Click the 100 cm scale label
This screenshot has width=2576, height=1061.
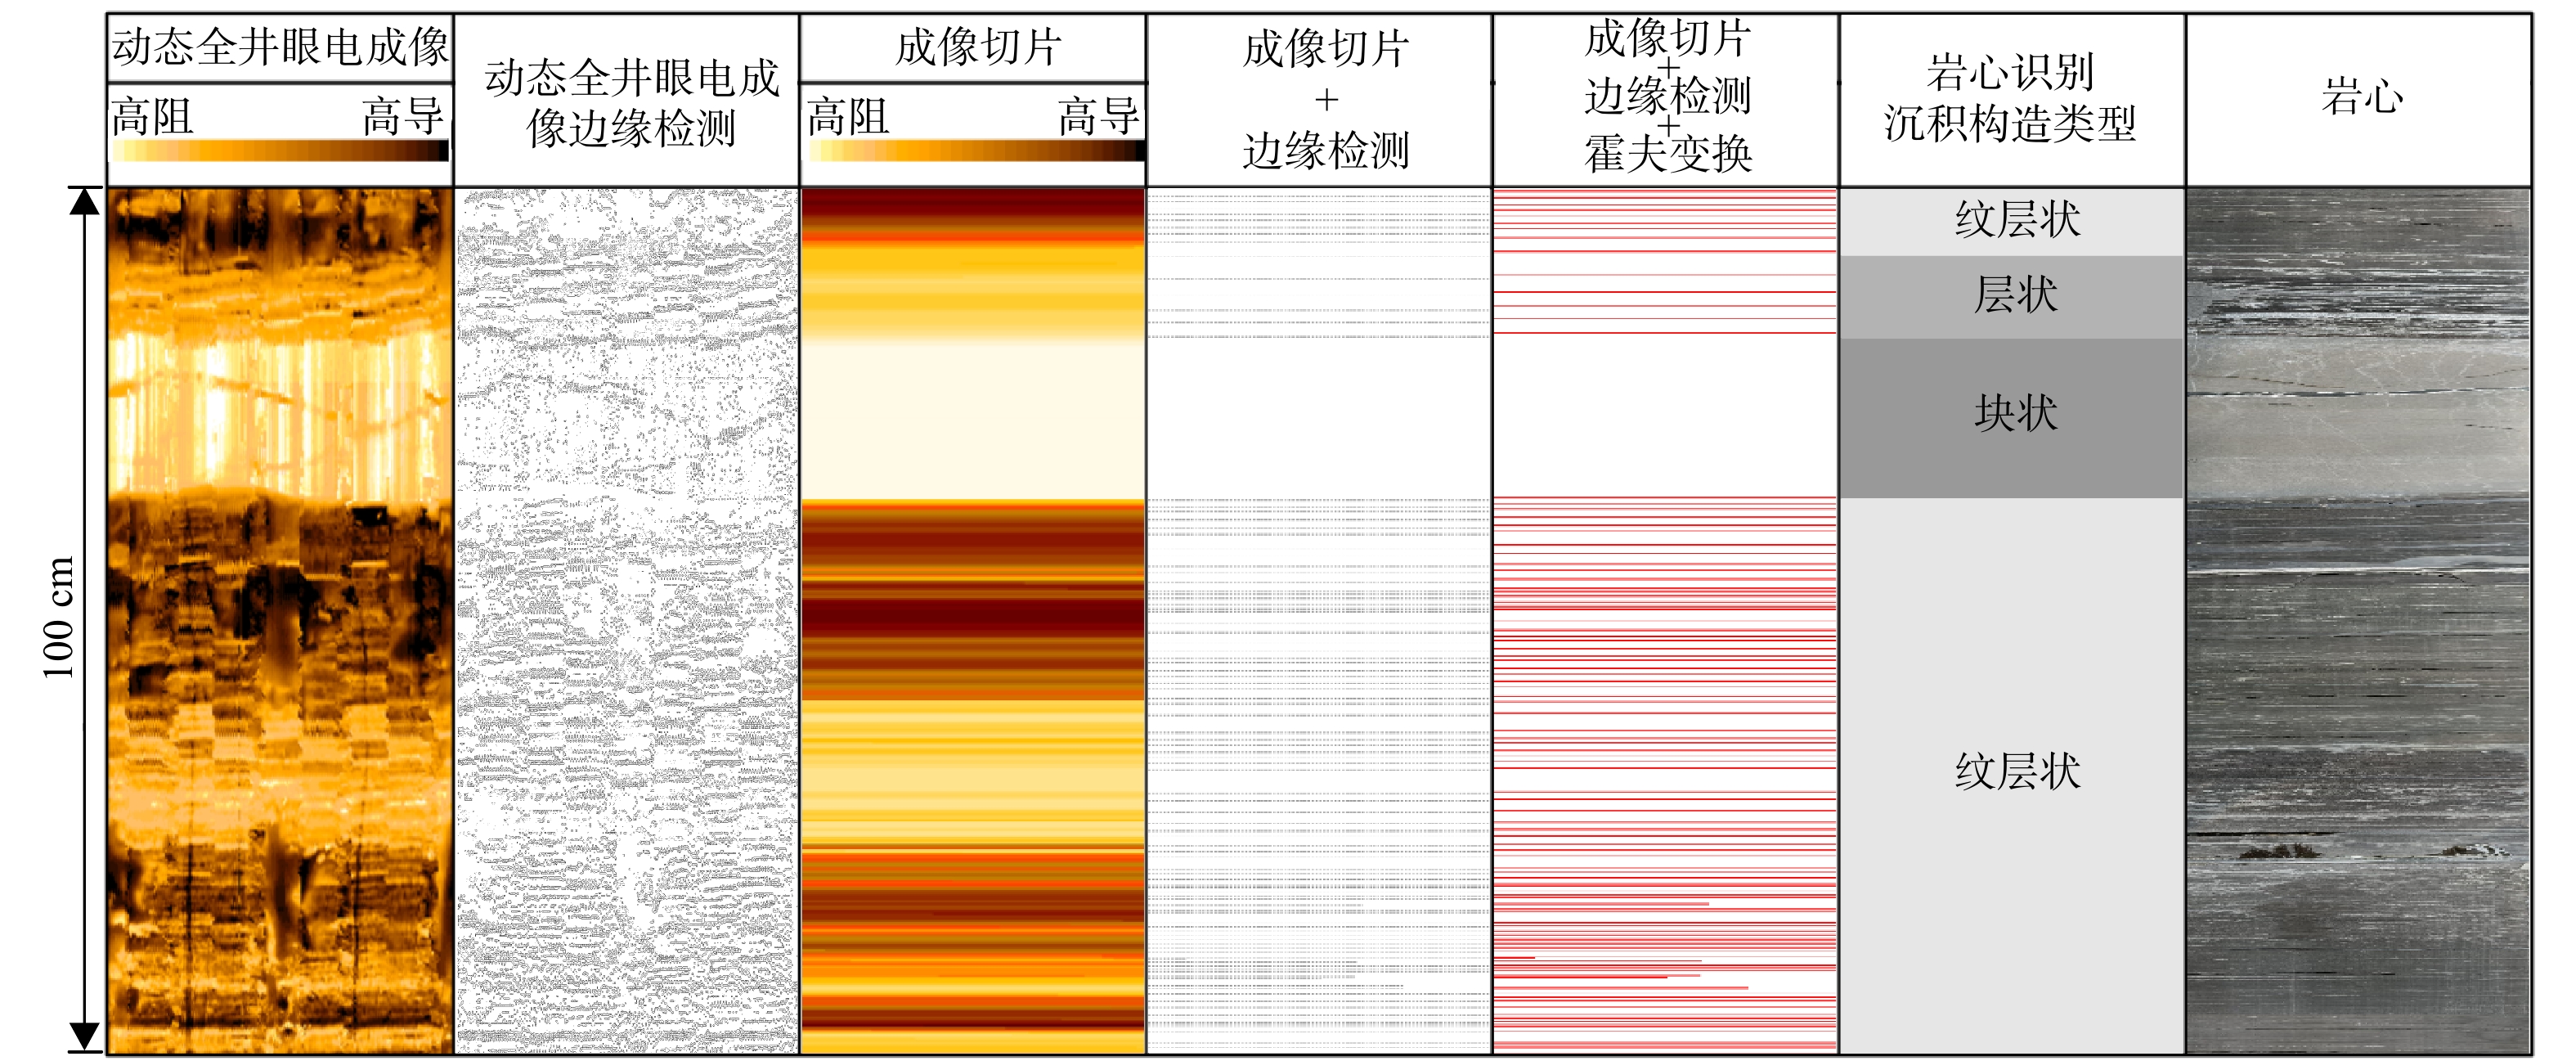[58, 617]
